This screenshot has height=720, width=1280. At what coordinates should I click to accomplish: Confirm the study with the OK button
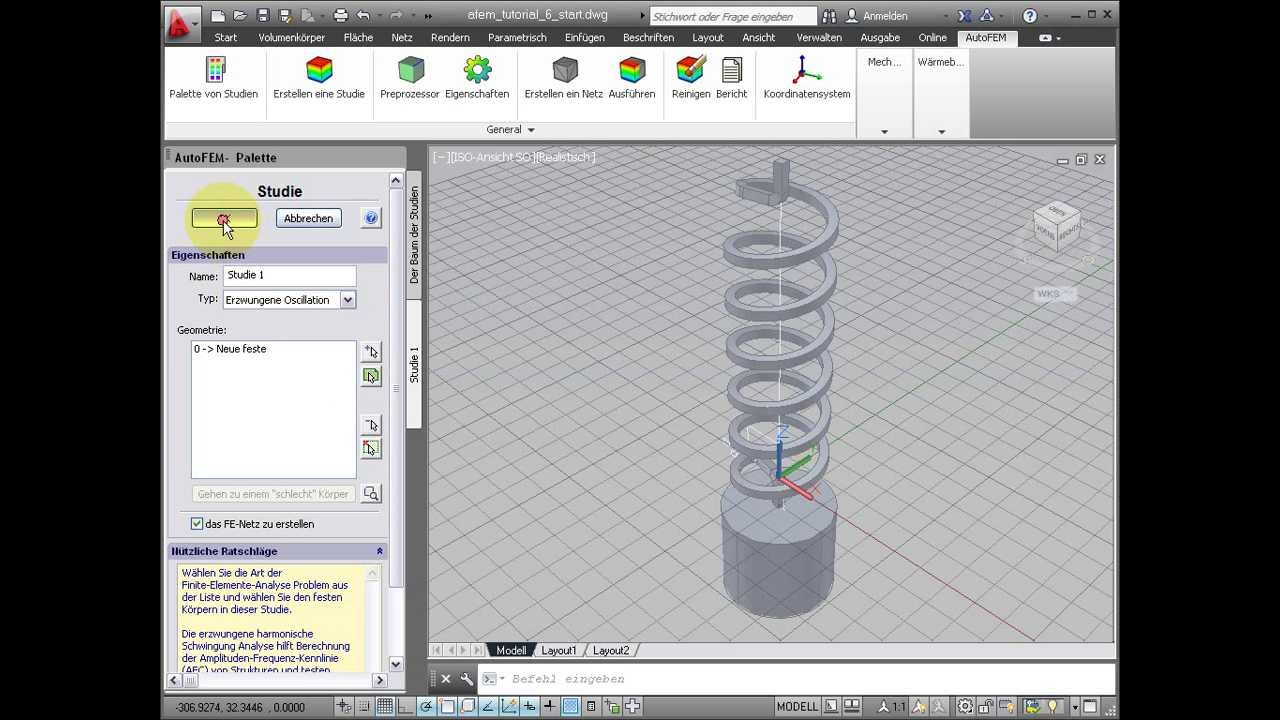coord(224,219)
